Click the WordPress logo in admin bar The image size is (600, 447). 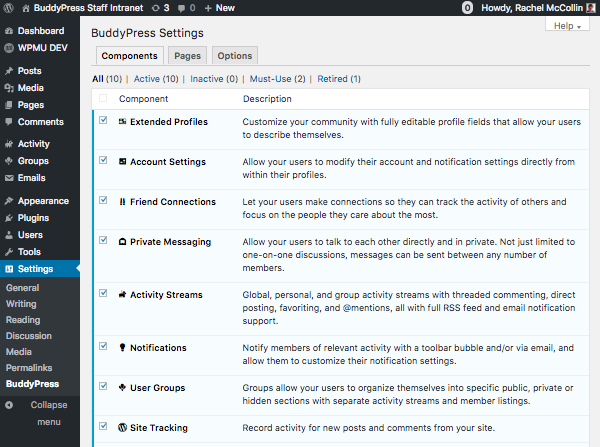(8, 8)
